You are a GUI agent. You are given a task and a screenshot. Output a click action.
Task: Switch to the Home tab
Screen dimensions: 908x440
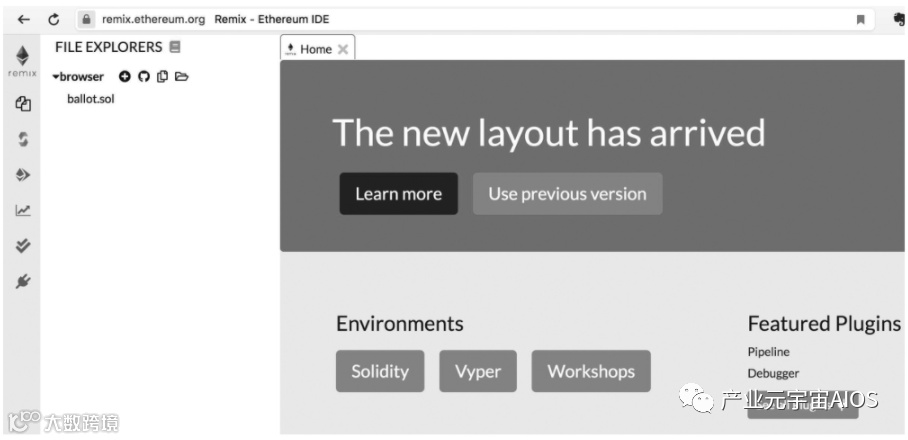pyautogui.click(x=316, y=49)
